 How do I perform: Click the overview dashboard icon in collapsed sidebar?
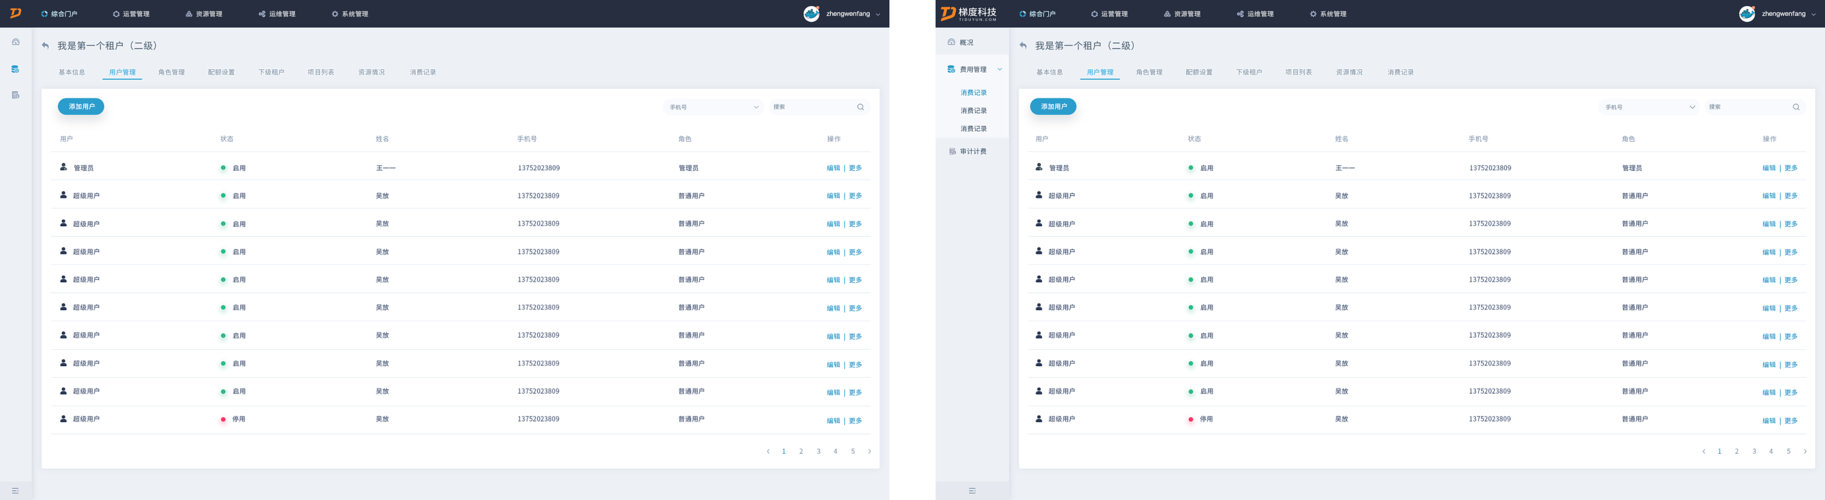pos(15,42)
